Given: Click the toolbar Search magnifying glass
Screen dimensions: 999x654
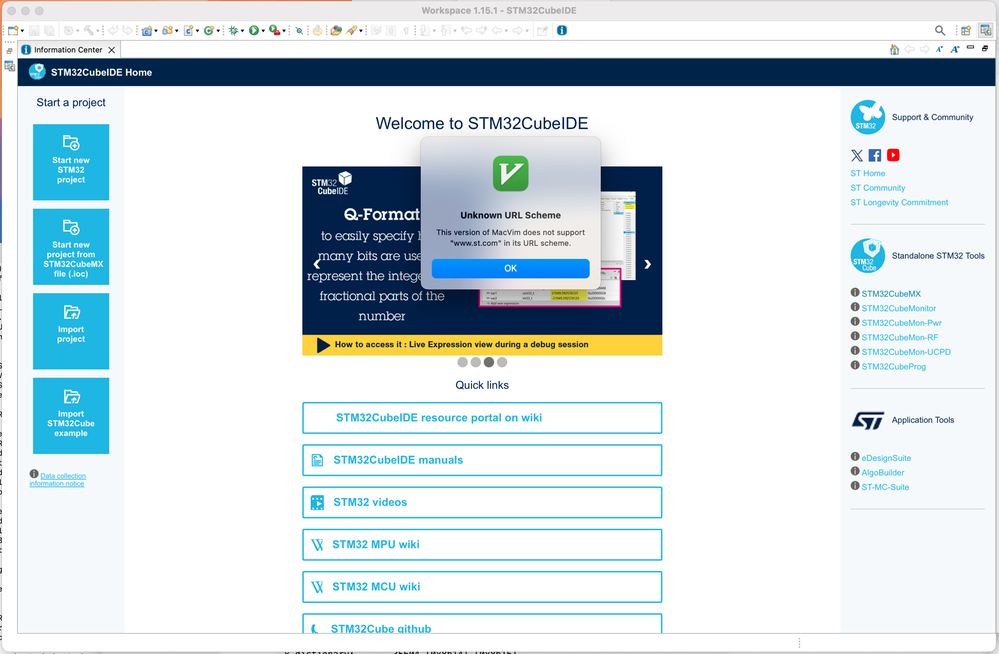Looking at the screenshot, I should (940, 31).
